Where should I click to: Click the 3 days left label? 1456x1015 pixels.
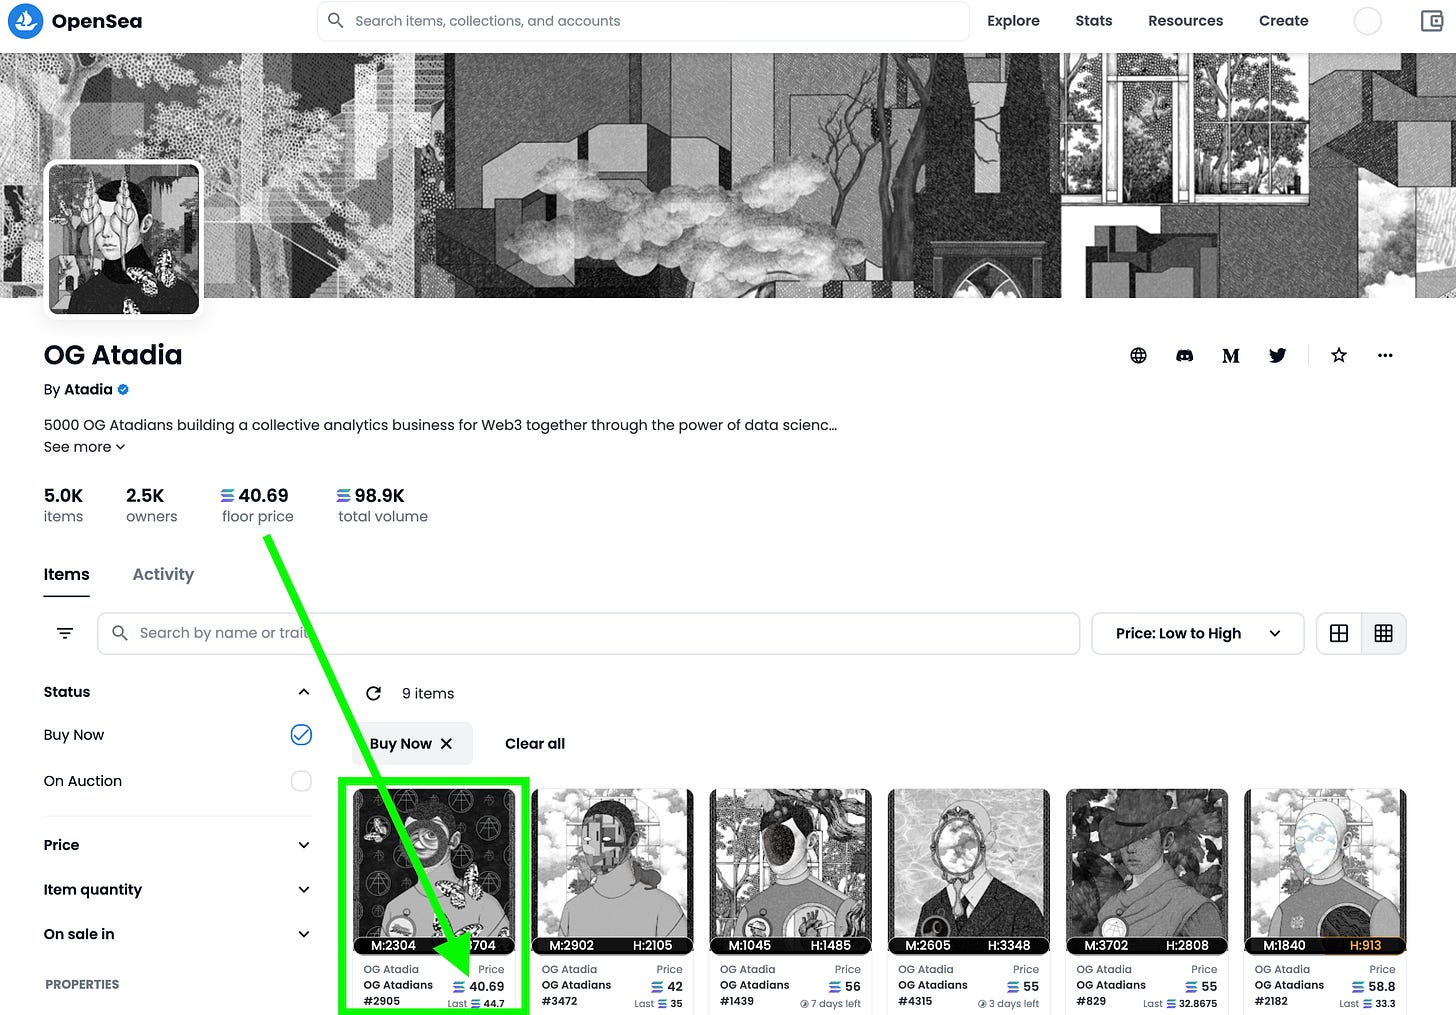(x=1008, y=1004)
